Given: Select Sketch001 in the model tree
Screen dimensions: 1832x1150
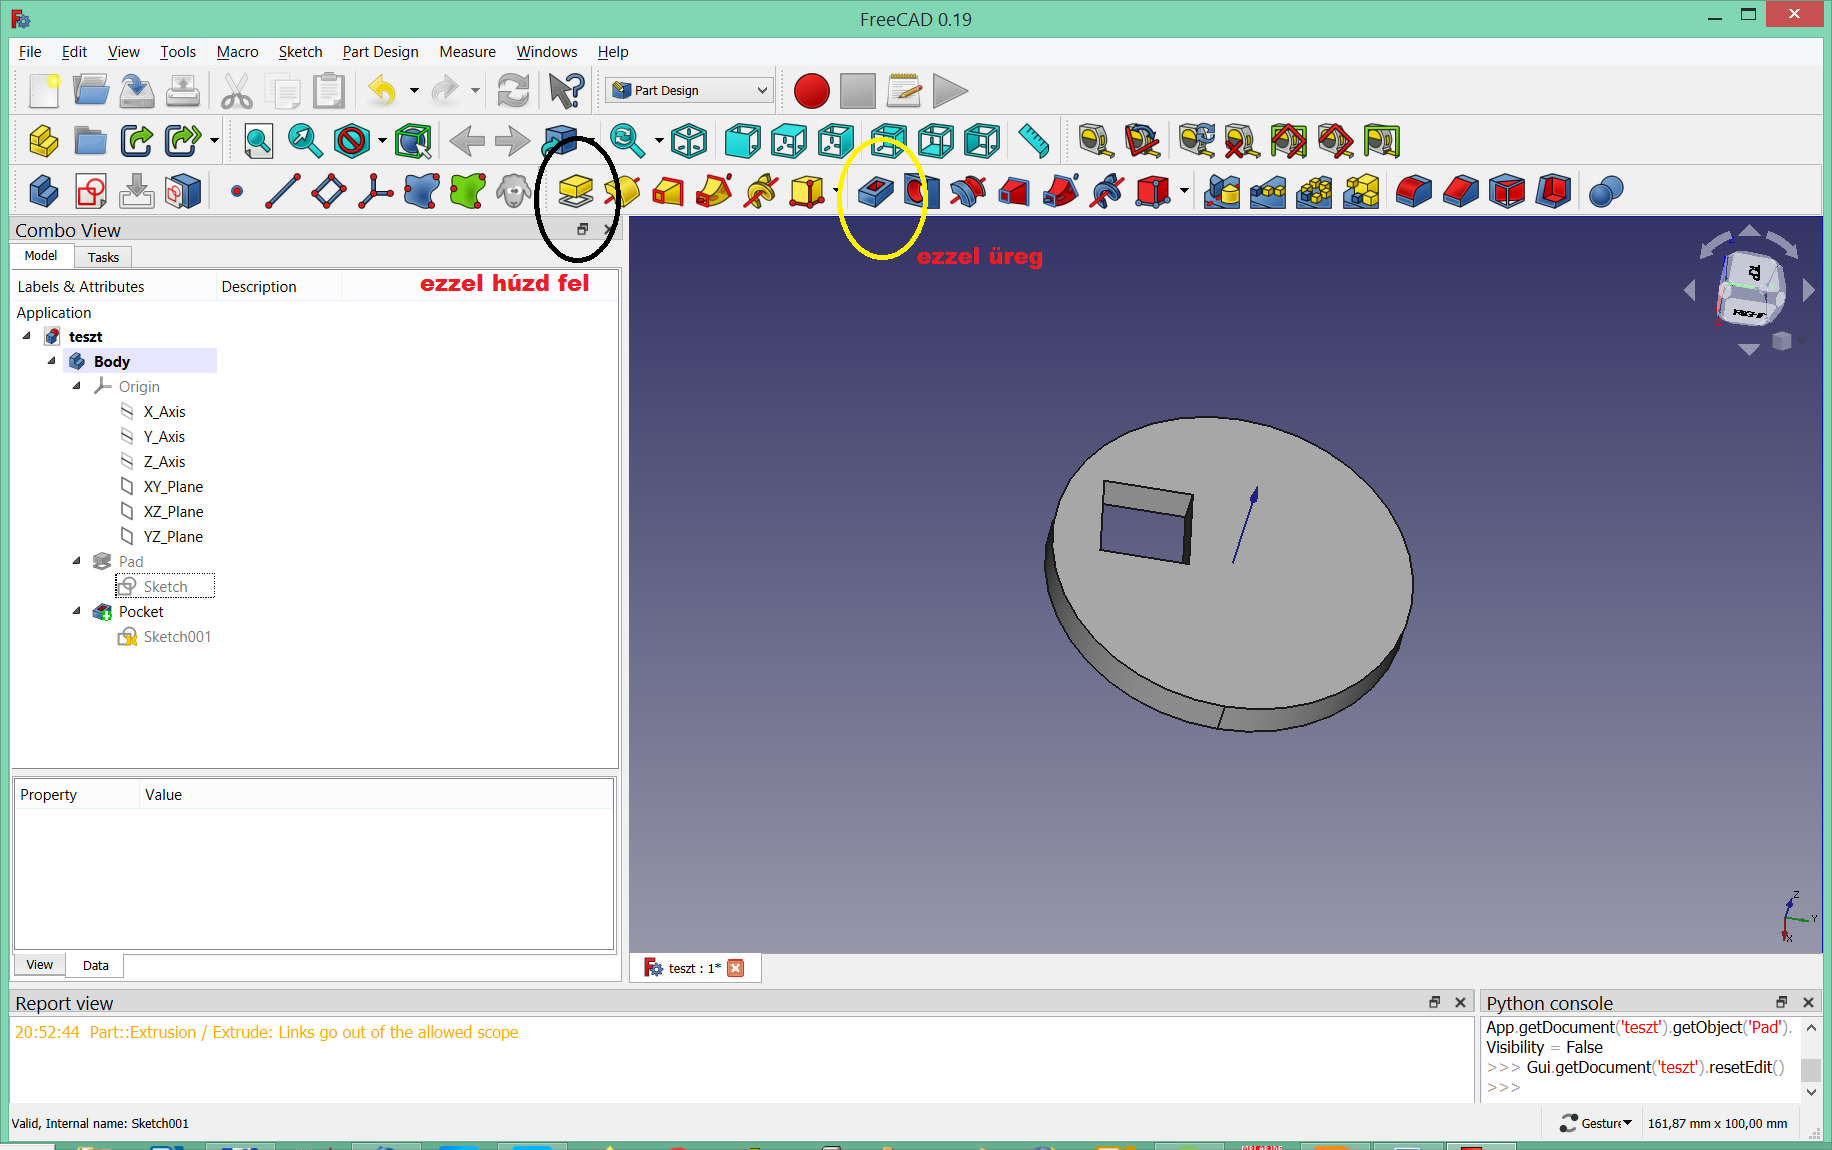Looking at the screenshot, I should click(177, 637).
